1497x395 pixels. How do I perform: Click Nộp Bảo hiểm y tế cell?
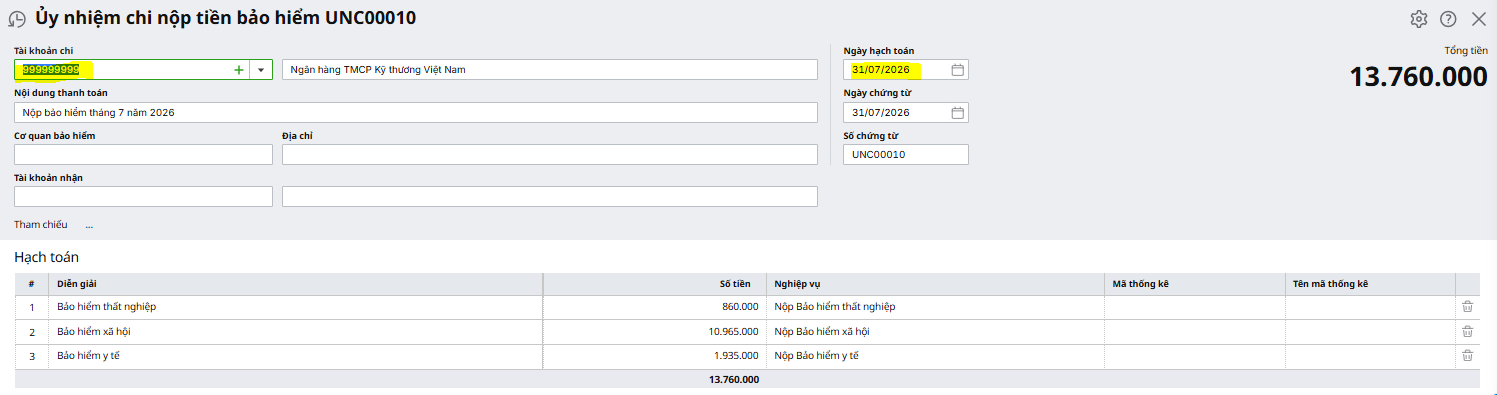pos(936,356)
